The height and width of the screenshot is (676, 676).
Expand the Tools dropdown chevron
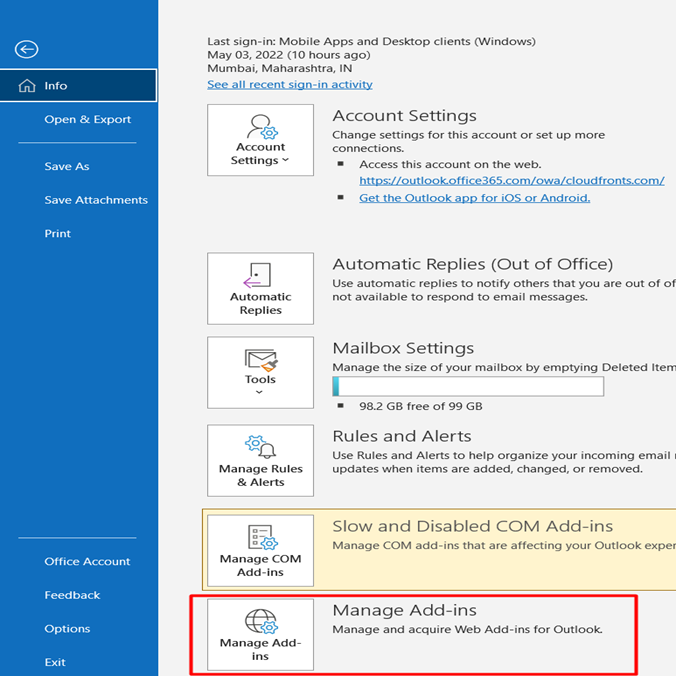pyautogui.click(x=259, y=392)
